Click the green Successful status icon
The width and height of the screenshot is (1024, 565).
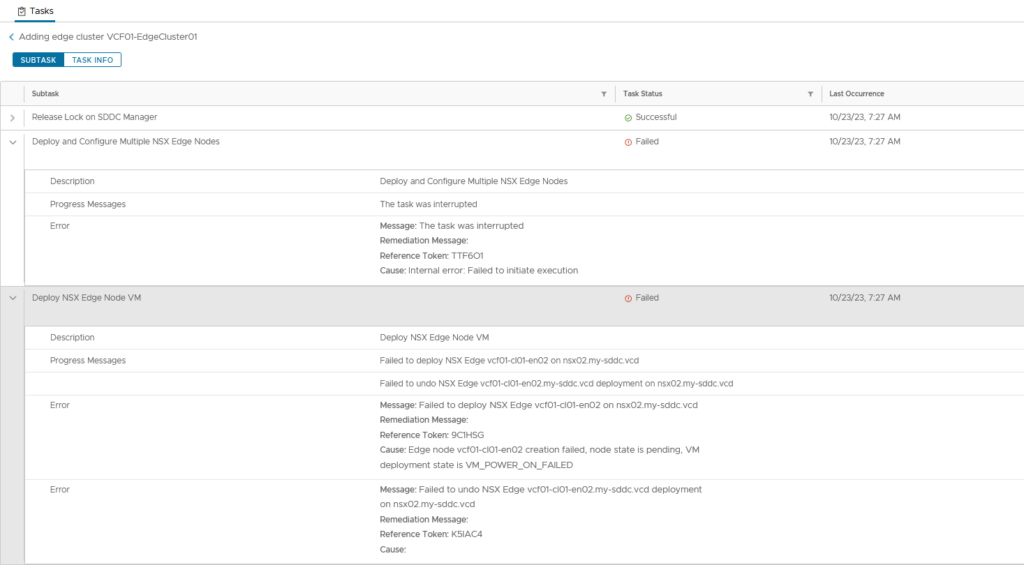628,118
